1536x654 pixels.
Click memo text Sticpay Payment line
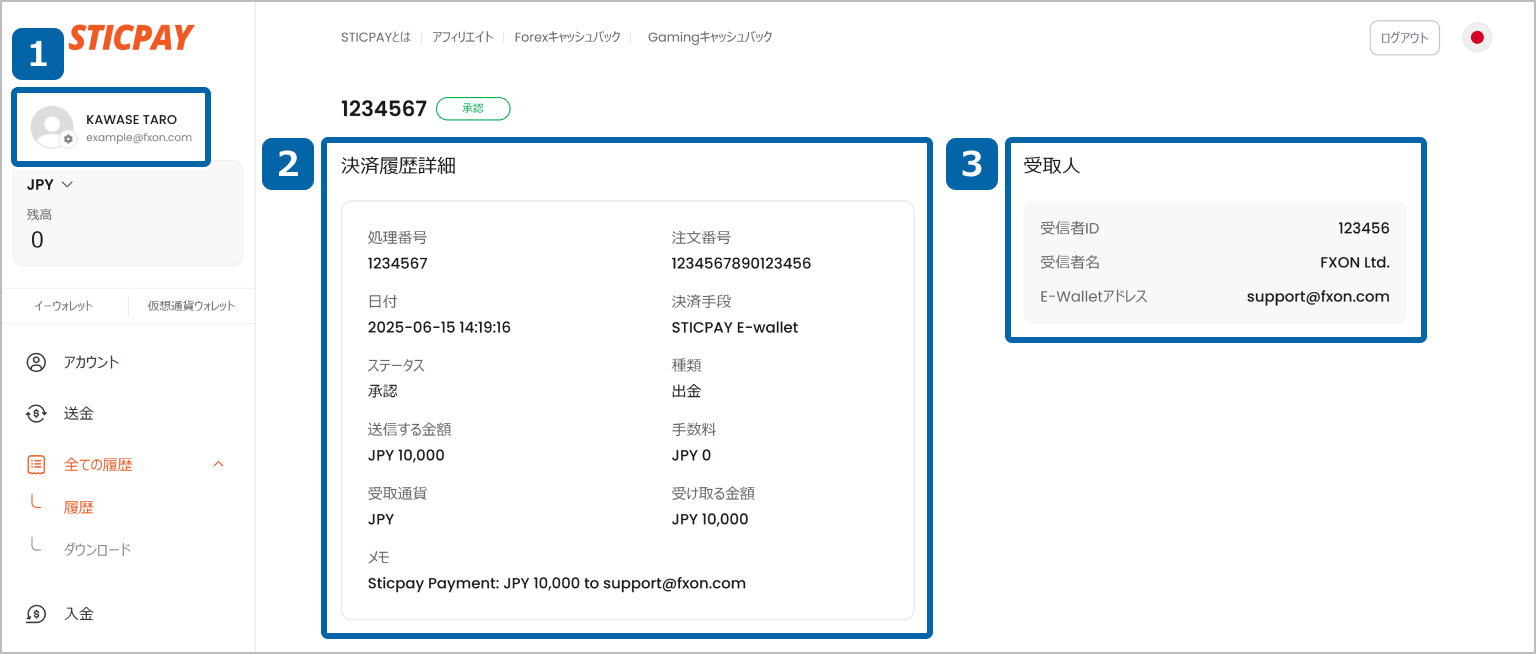click(x=557, y=583)
